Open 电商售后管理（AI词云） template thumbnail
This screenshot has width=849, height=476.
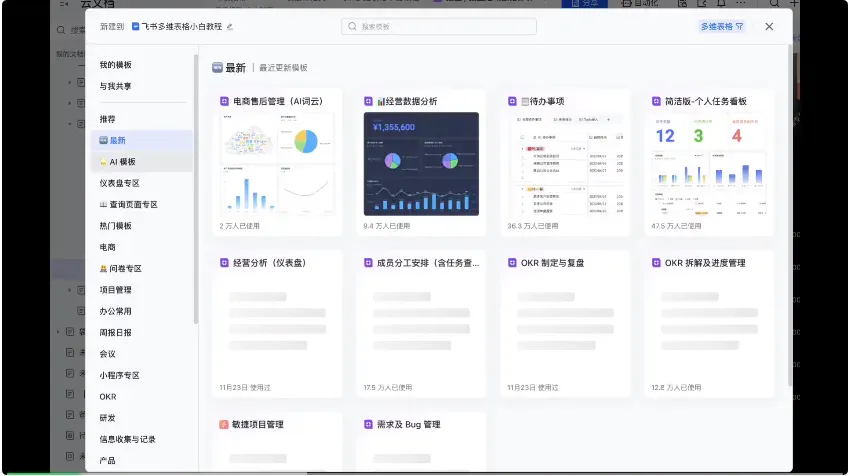277,164
